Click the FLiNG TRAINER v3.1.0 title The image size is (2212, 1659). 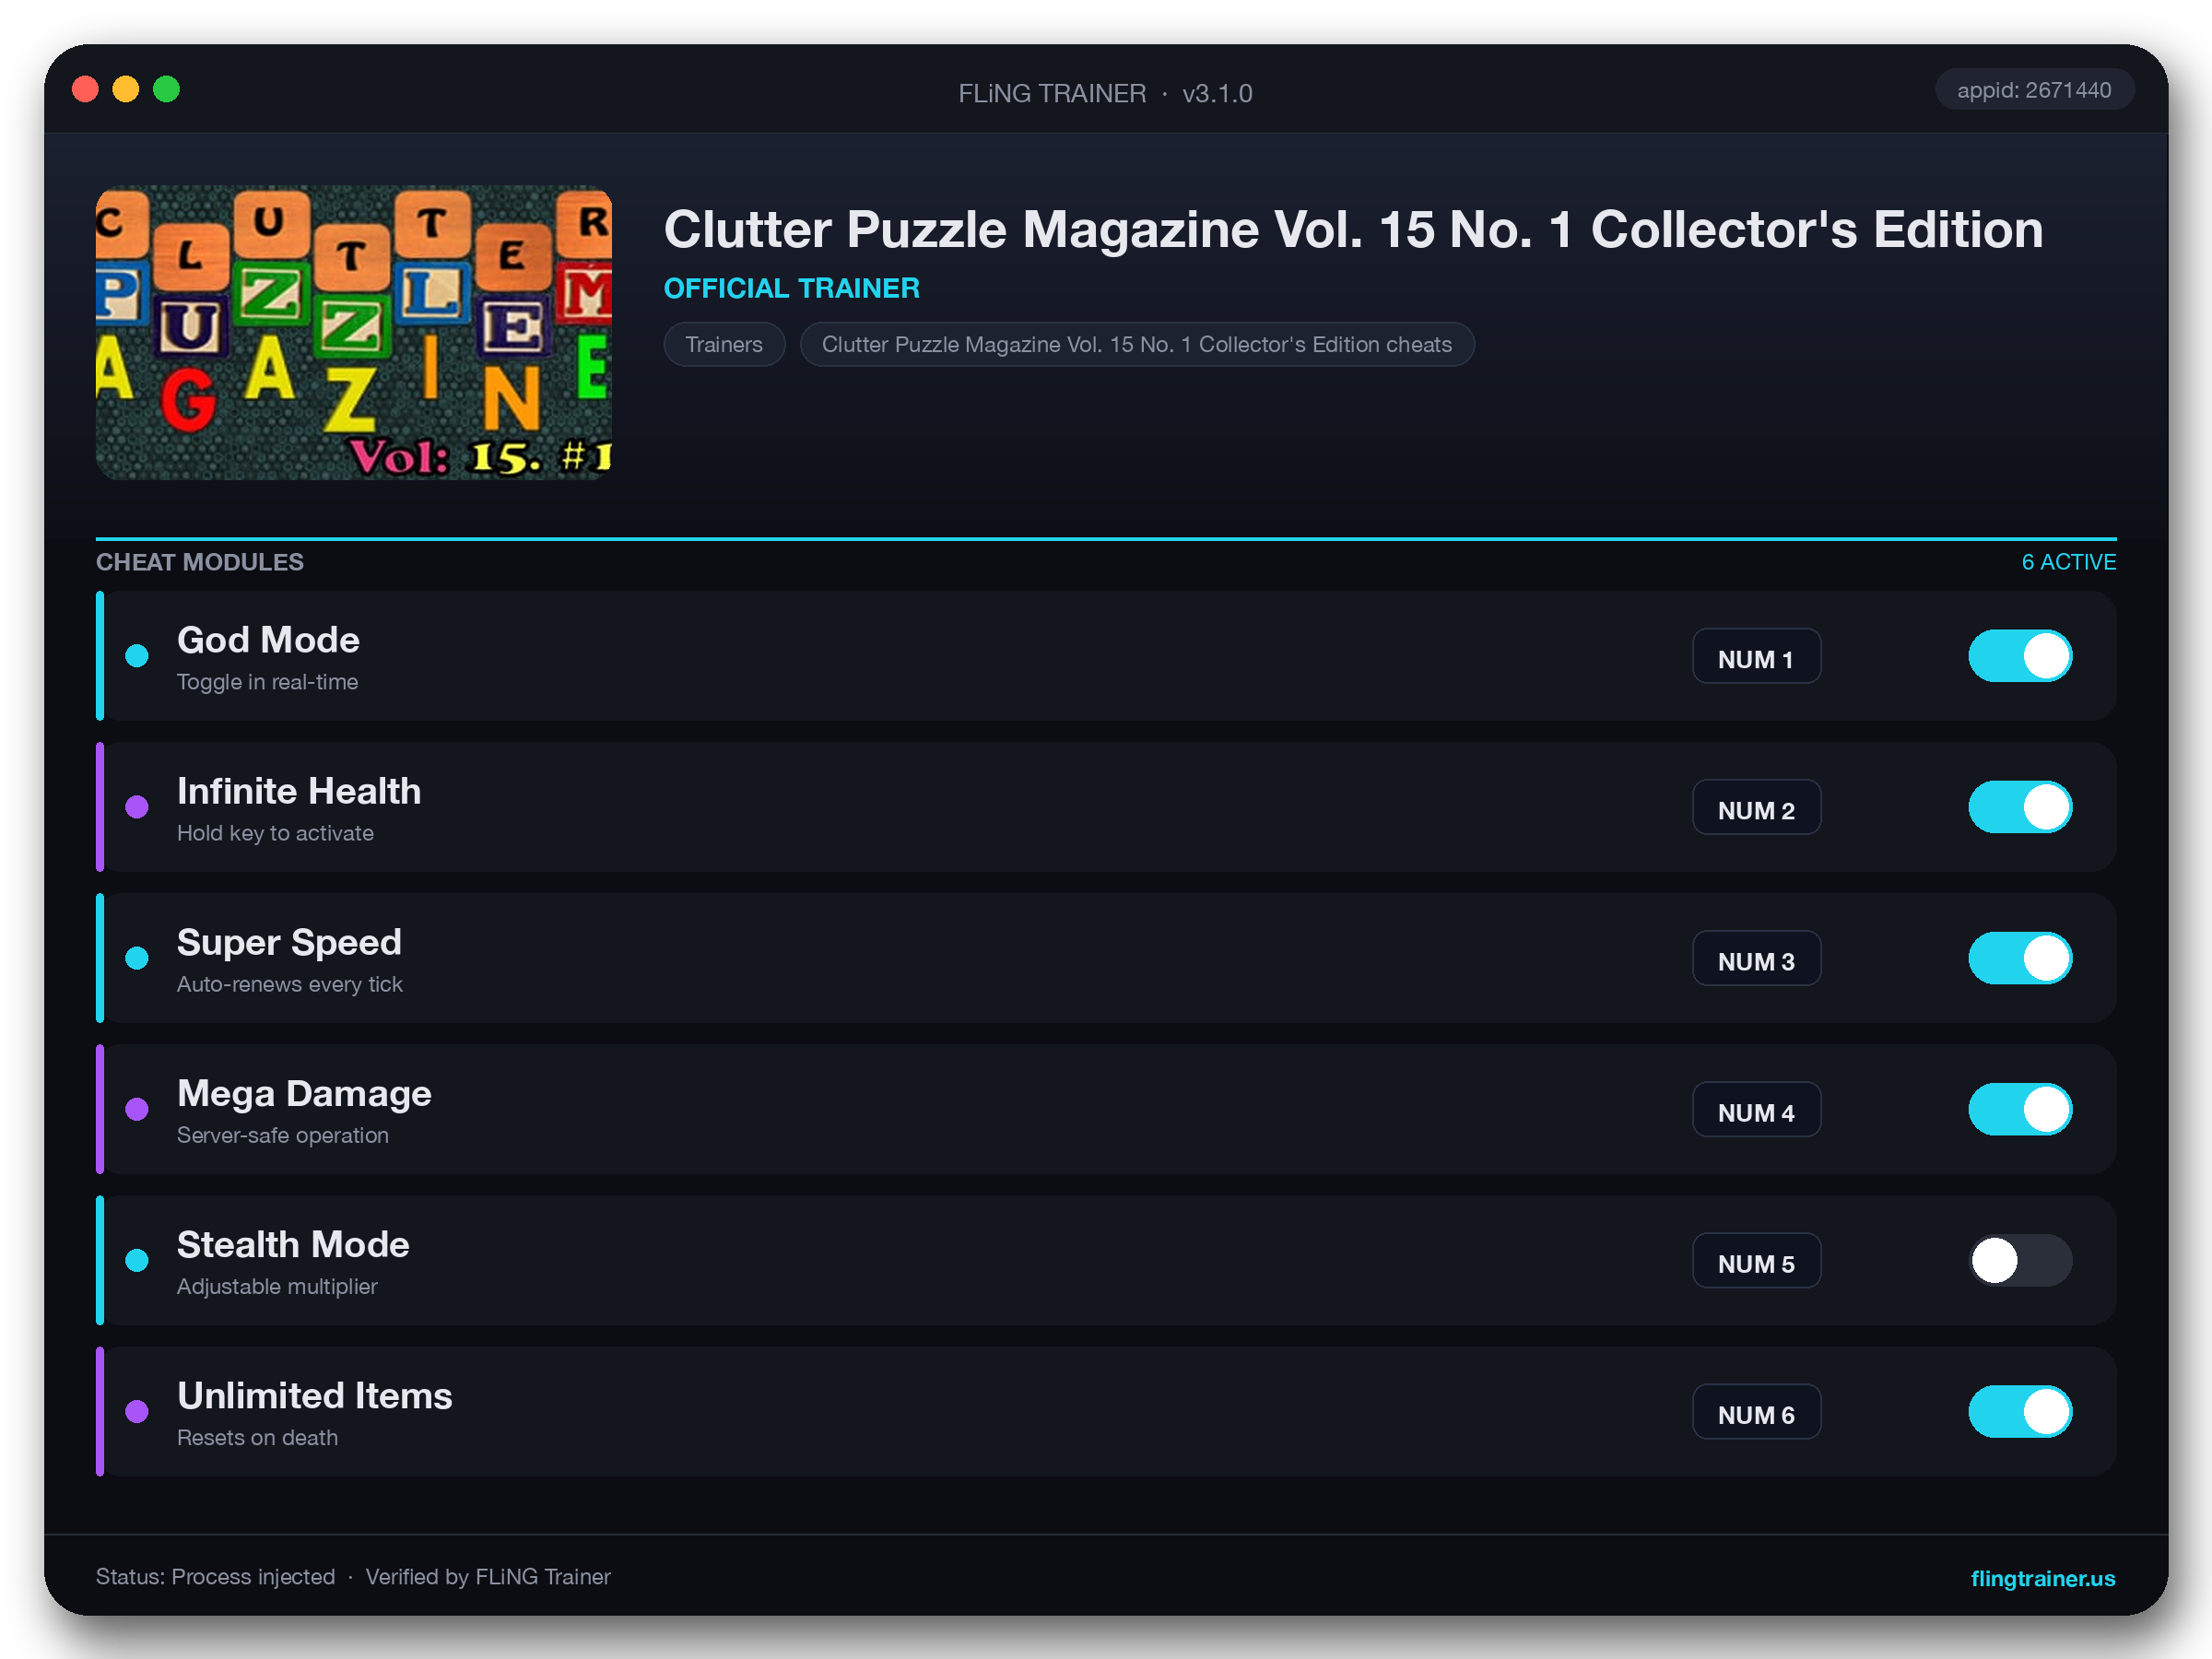click(1105, 93)
